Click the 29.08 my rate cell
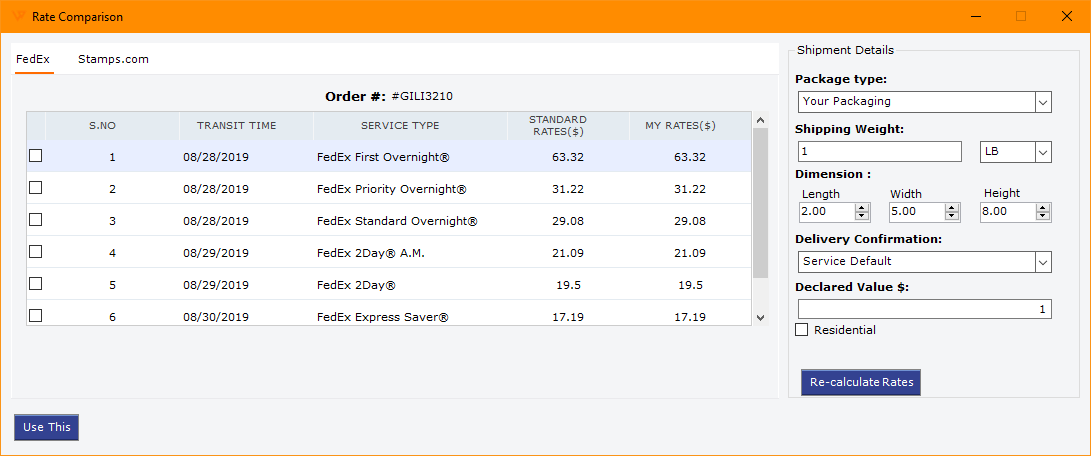This screenshot has width=1091, height=456. coord(690,221)
